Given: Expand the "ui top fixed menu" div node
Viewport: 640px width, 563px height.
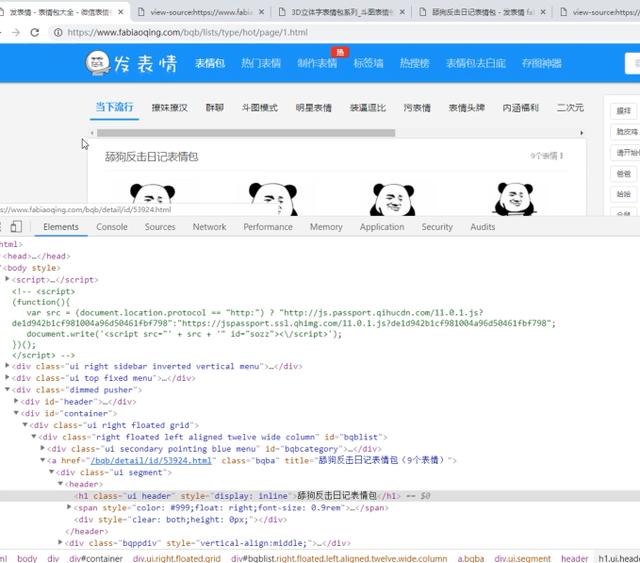Looking at the screenshot, I should [x=7, y=378].
